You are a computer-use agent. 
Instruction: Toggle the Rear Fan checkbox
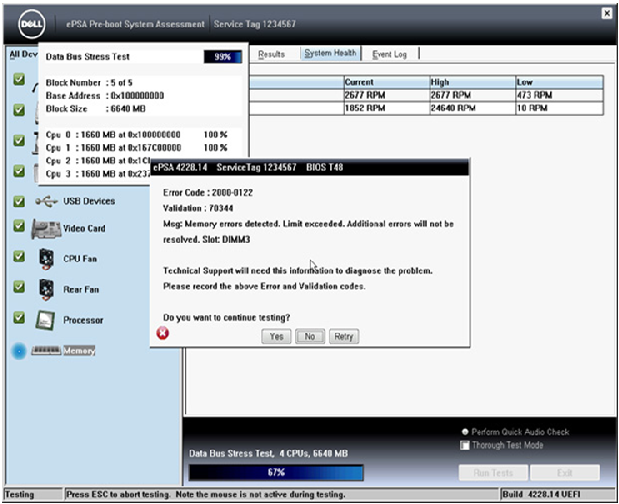point(19,287)
